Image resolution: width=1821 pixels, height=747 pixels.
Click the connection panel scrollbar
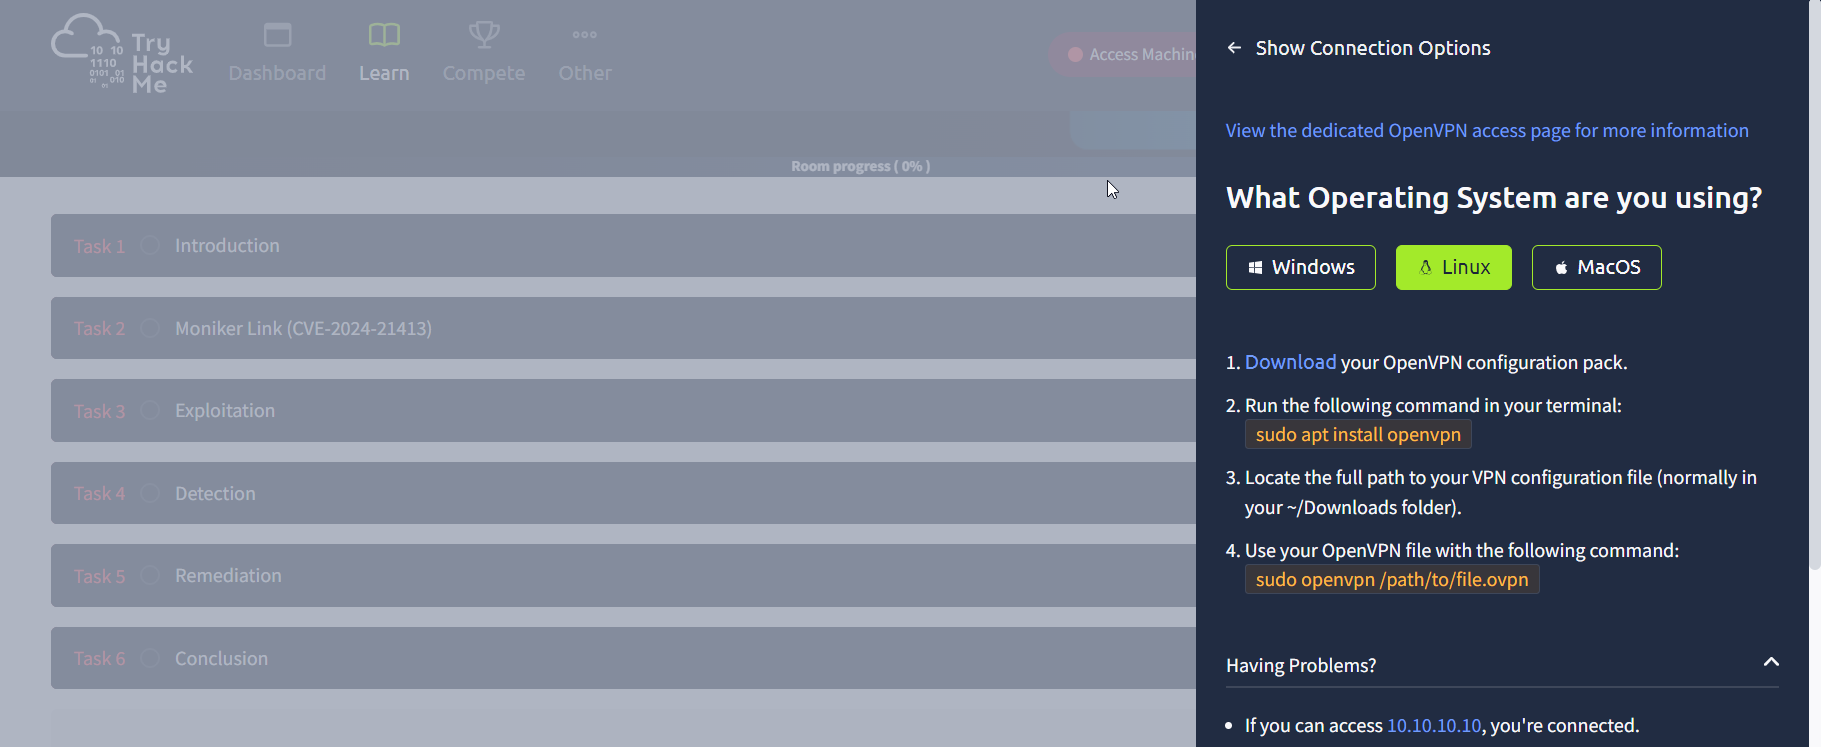(x=1815, y=285)
